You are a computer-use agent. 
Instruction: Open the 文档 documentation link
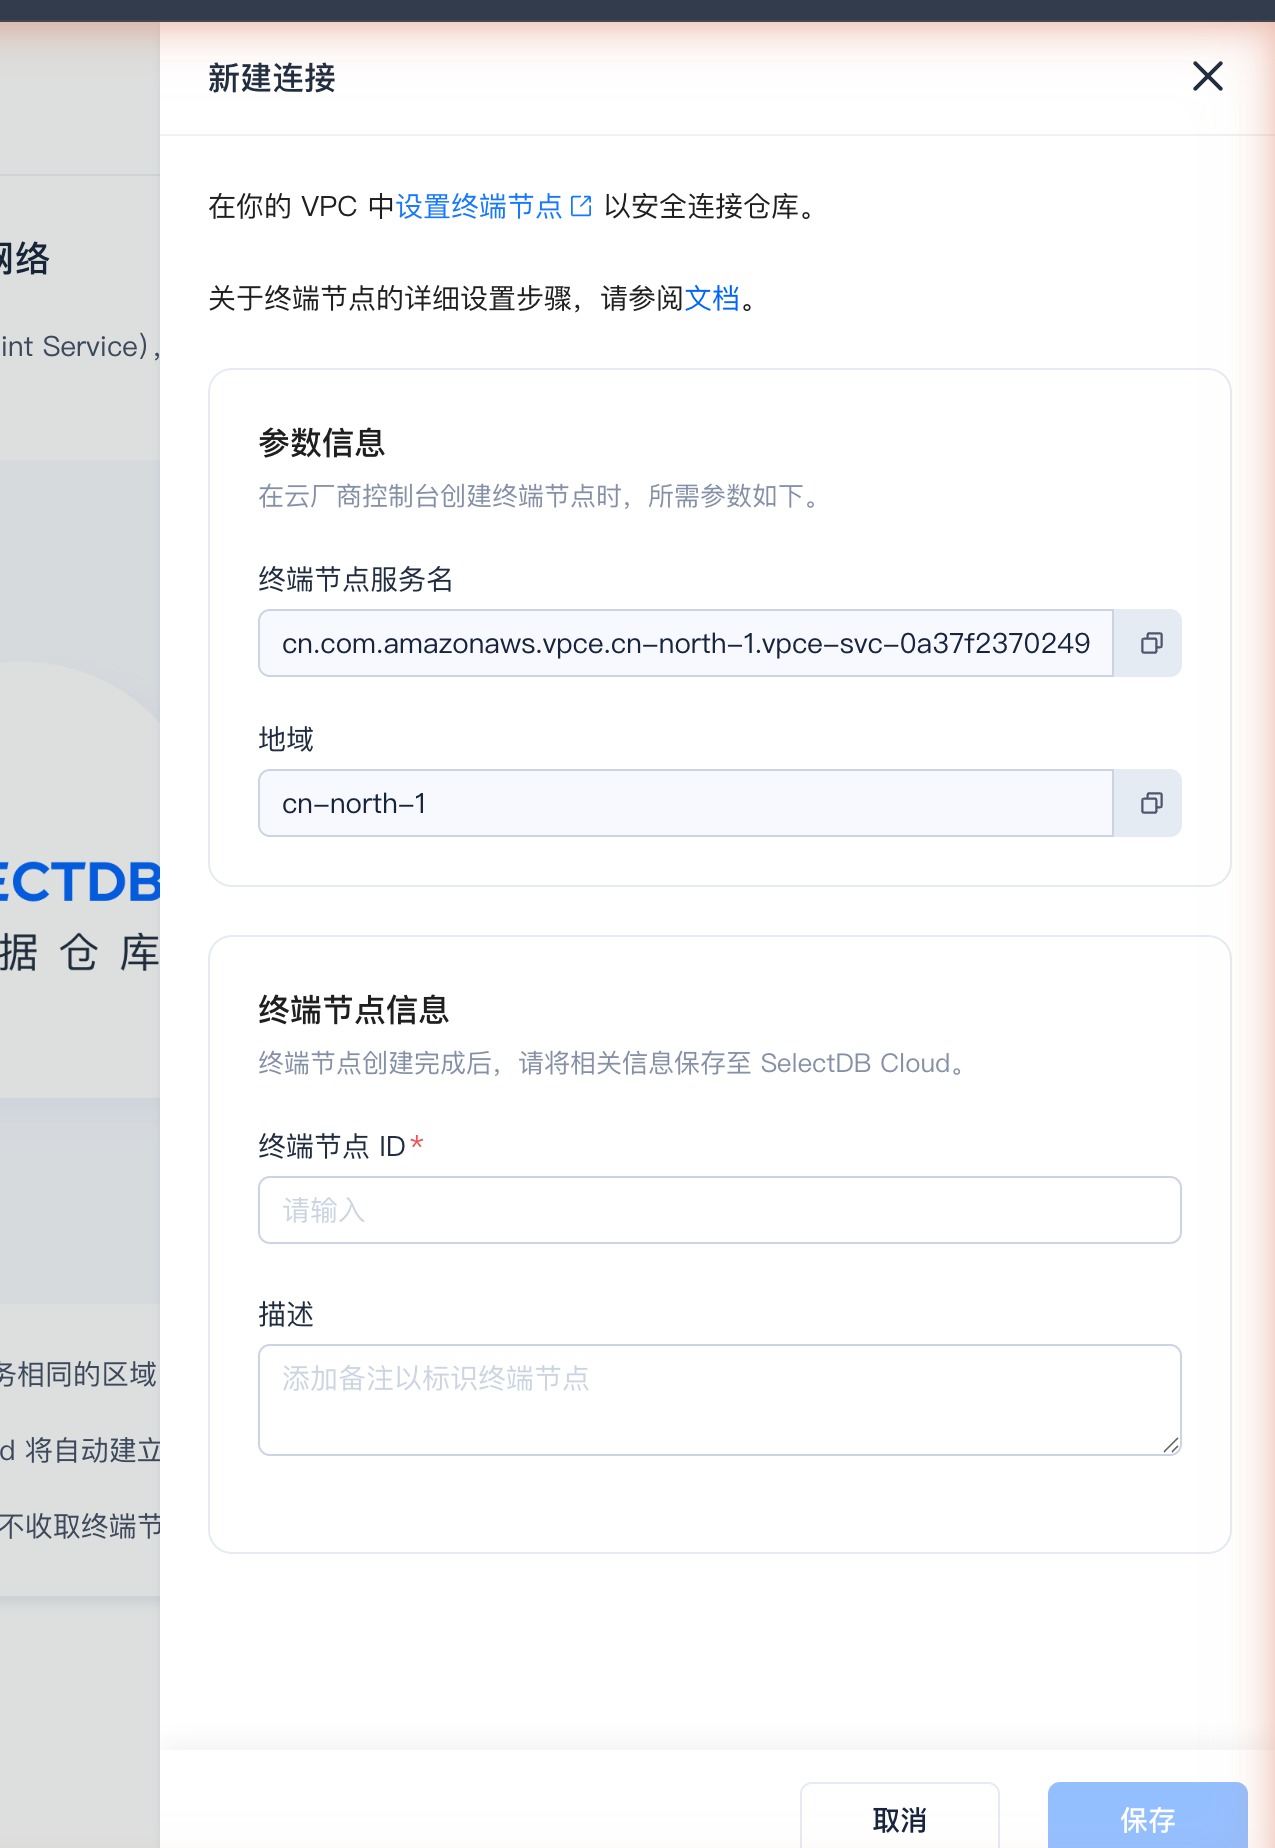[712, 298]
